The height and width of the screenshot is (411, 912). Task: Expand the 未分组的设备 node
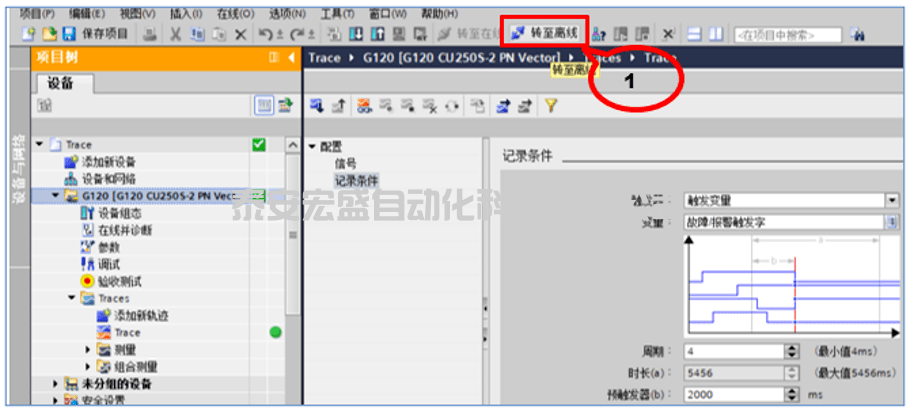click(55, 383)
